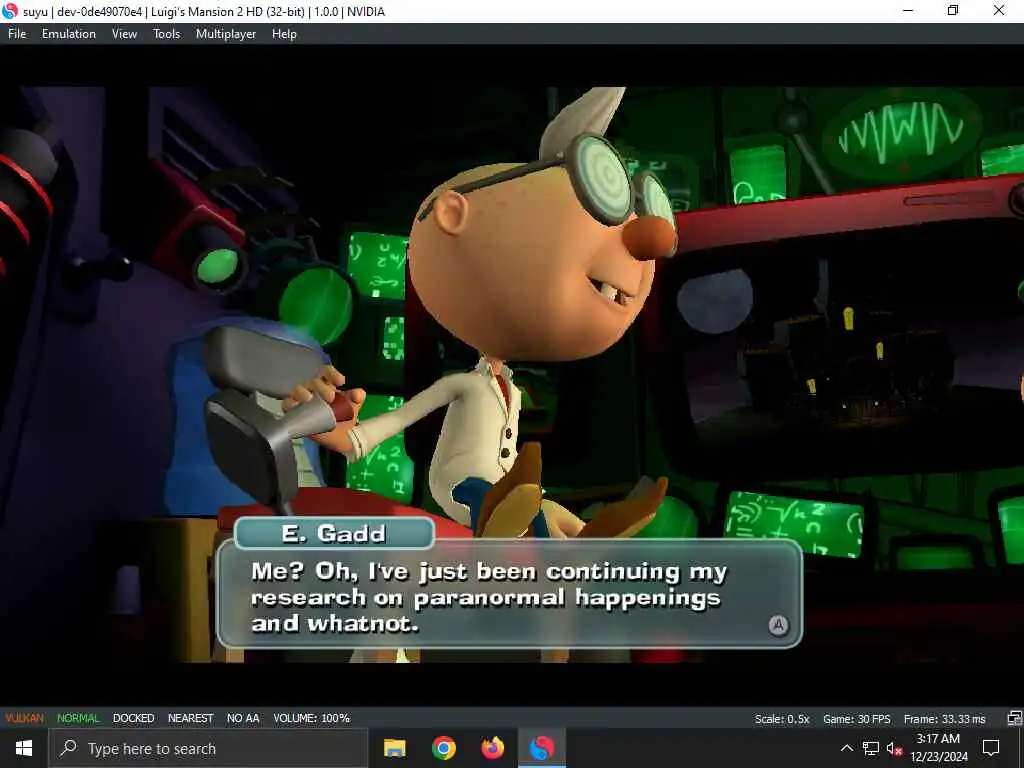Open the Tools menu

click(167, 34)
